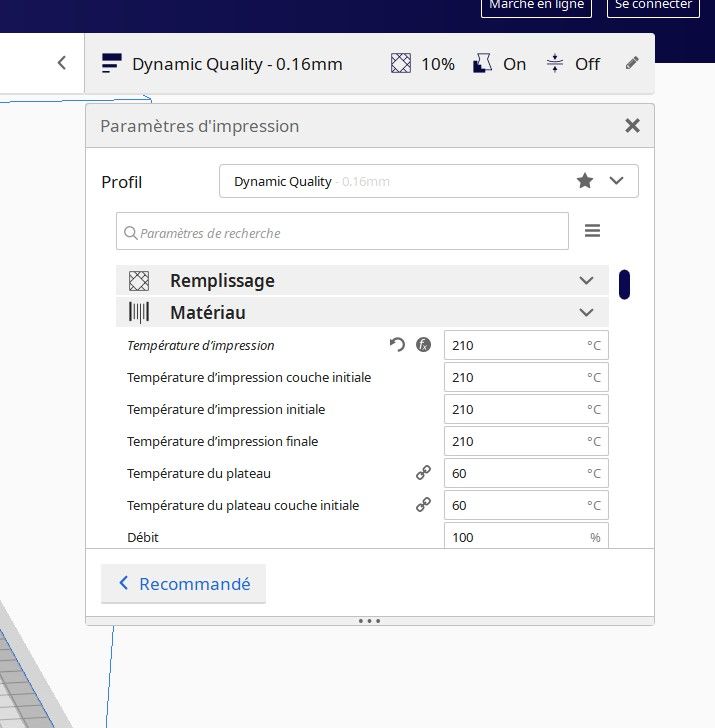Screen dimensions: 715x728
Task: Click the infill density icon beside 10%
Action: coord(401,63)
